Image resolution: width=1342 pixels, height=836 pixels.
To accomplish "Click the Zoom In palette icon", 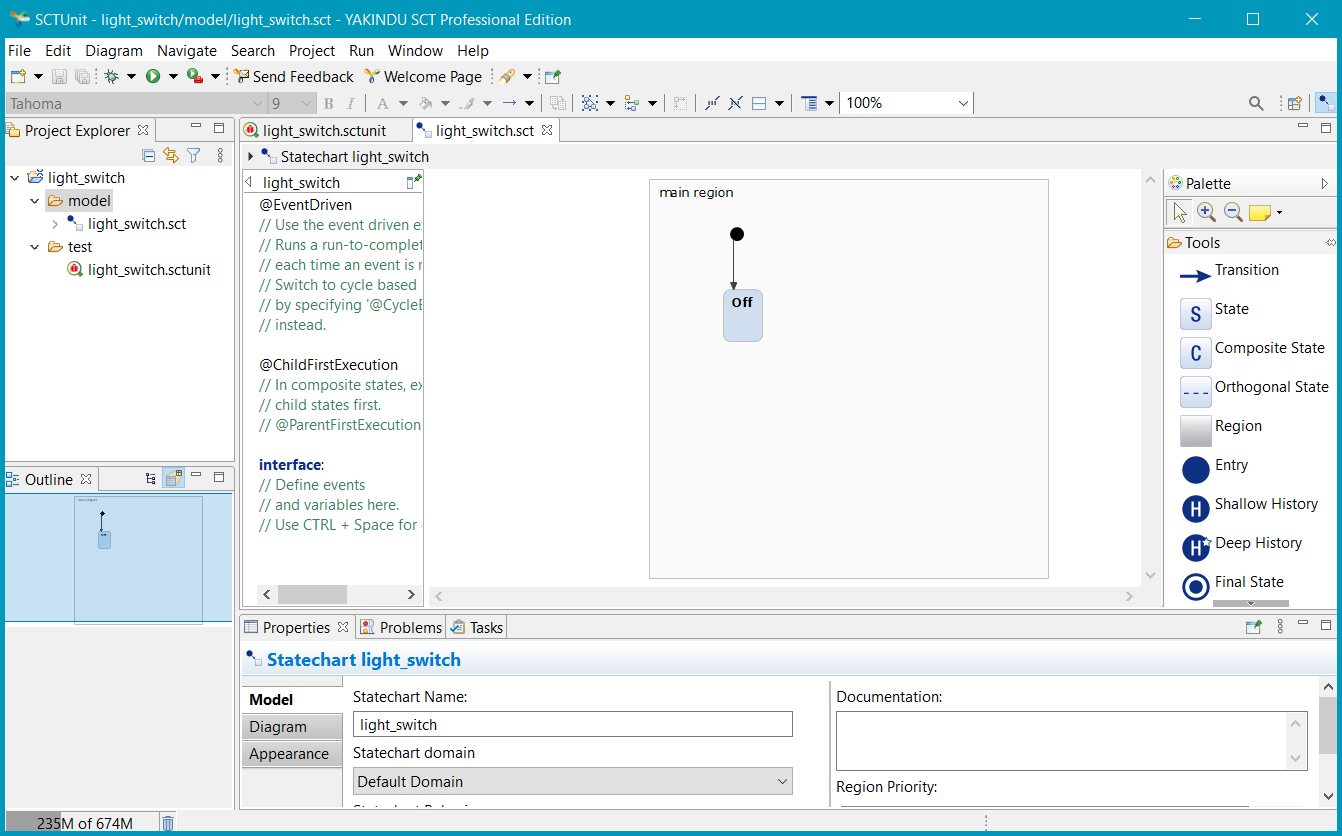I will pyautogui.click(x=1206, y=212).
